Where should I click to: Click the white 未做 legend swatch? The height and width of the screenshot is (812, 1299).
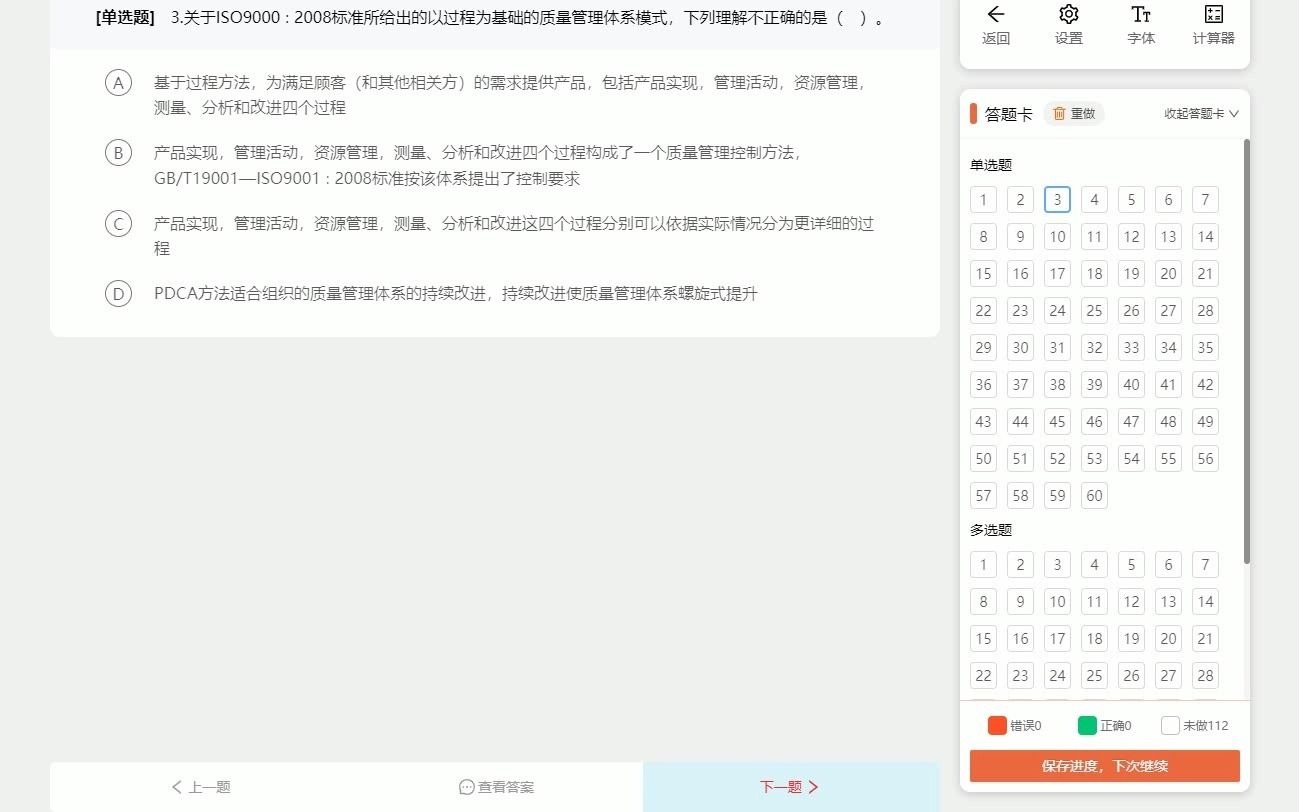coord(1170,725)
